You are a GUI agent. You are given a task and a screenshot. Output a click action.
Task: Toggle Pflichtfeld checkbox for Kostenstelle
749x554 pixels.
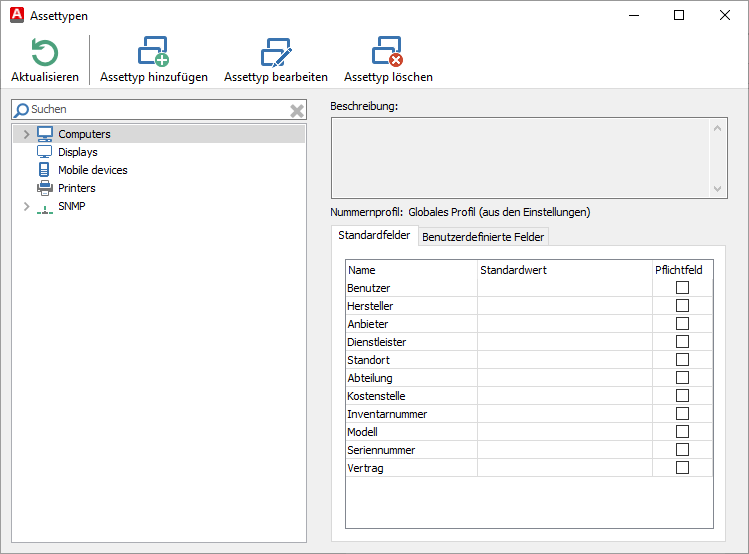point(682,396)
